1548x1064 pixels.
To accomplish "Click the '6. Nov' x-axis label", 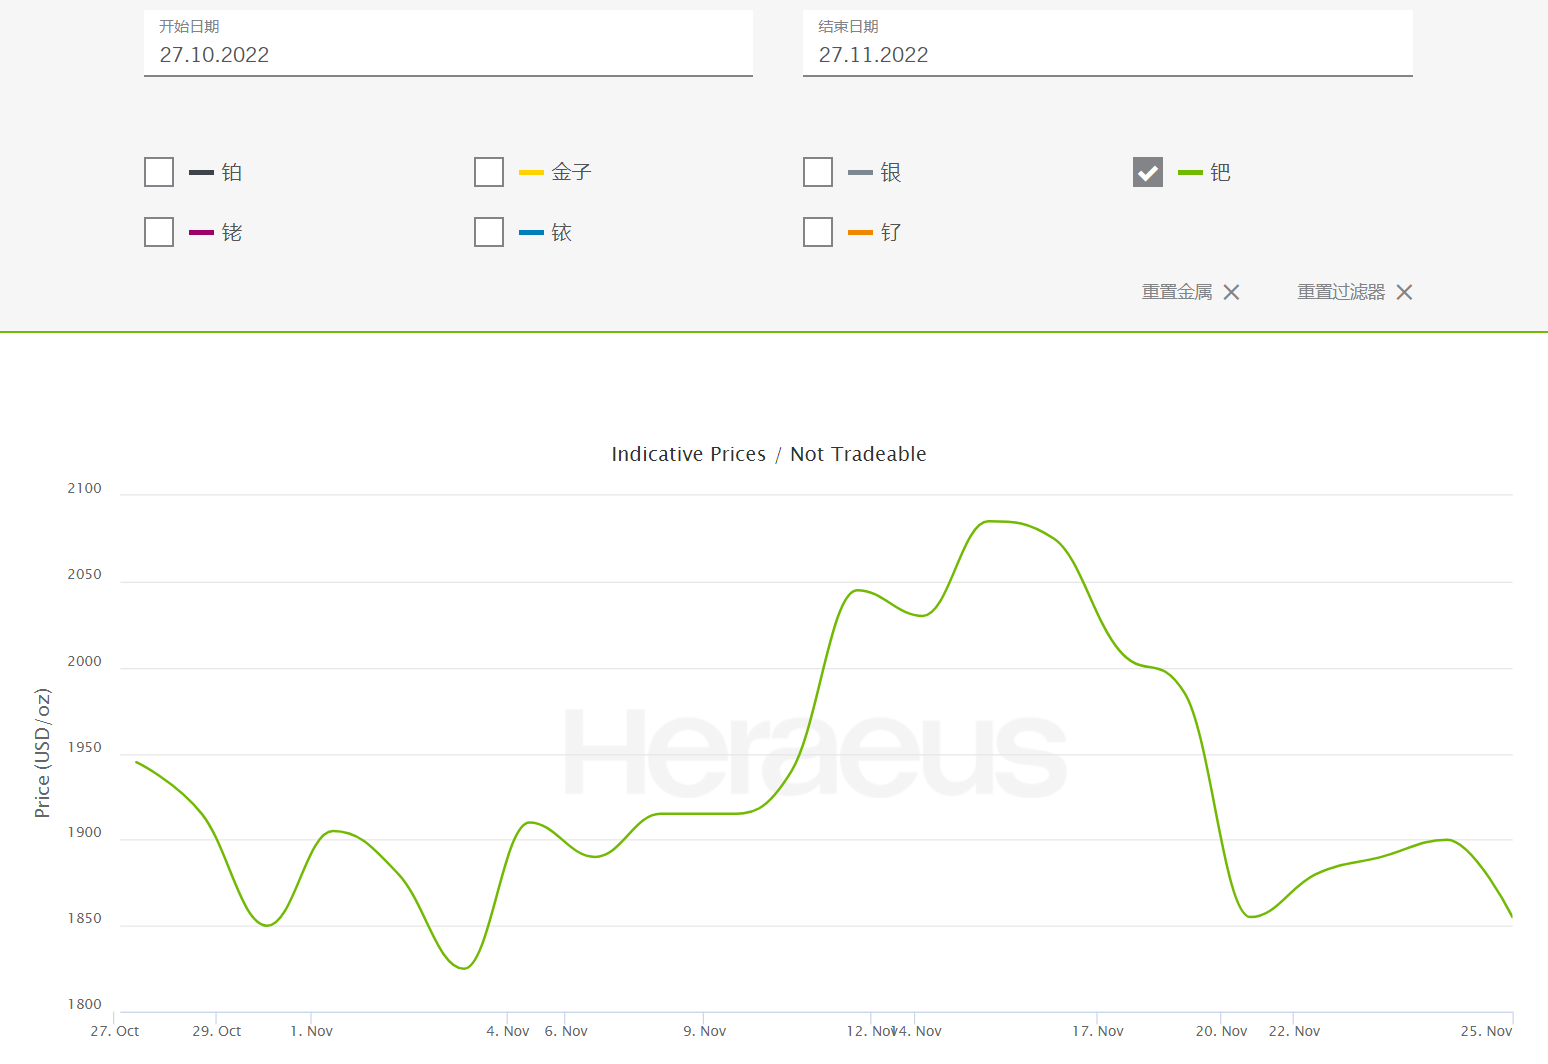I will click(566, 1031).
